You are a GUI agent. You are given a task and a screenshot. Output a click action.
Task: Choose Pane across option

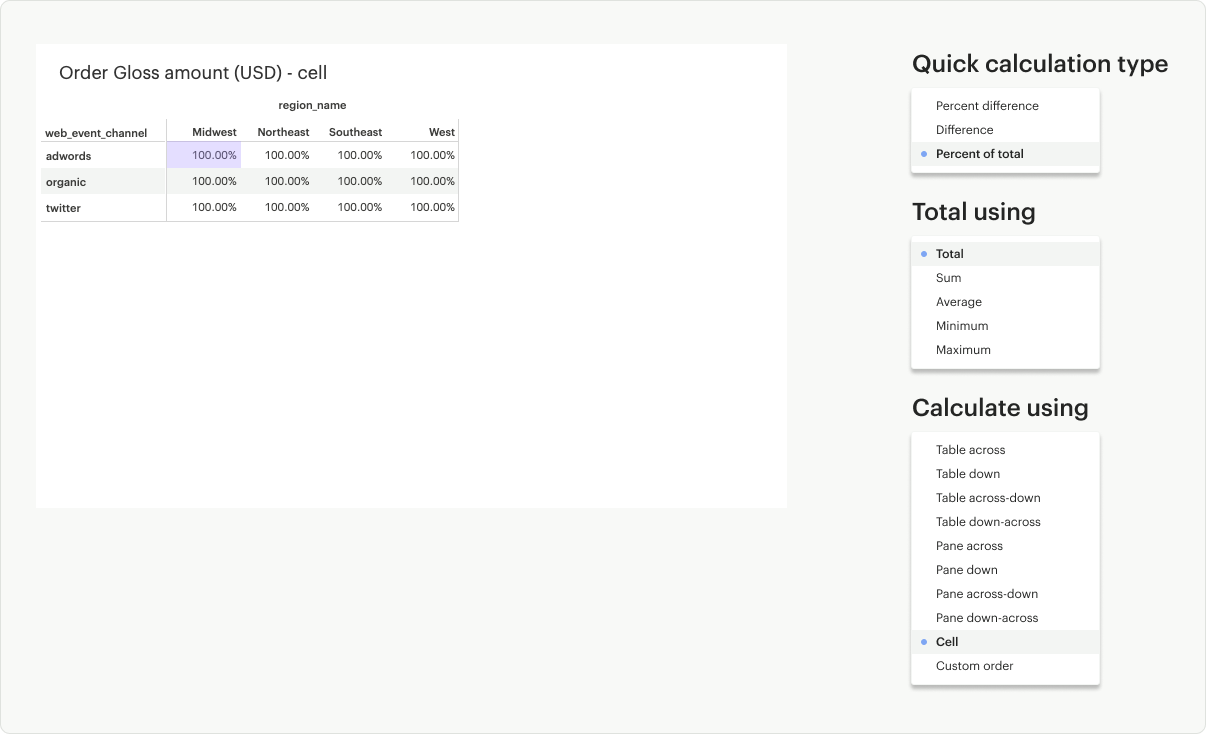pos(968,546)
